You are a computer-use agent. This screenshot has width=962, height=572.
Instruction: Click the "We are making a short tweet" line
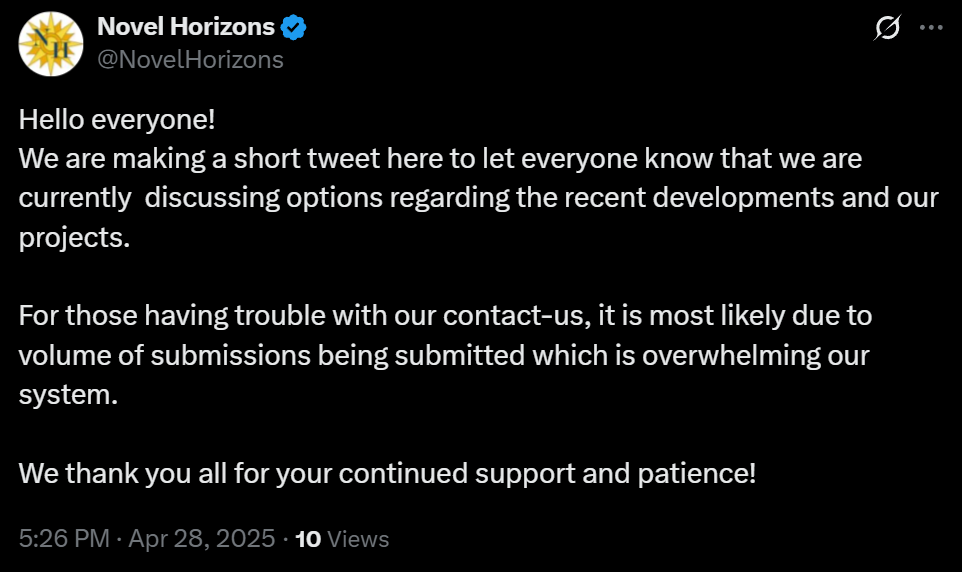tap(441, 158)
